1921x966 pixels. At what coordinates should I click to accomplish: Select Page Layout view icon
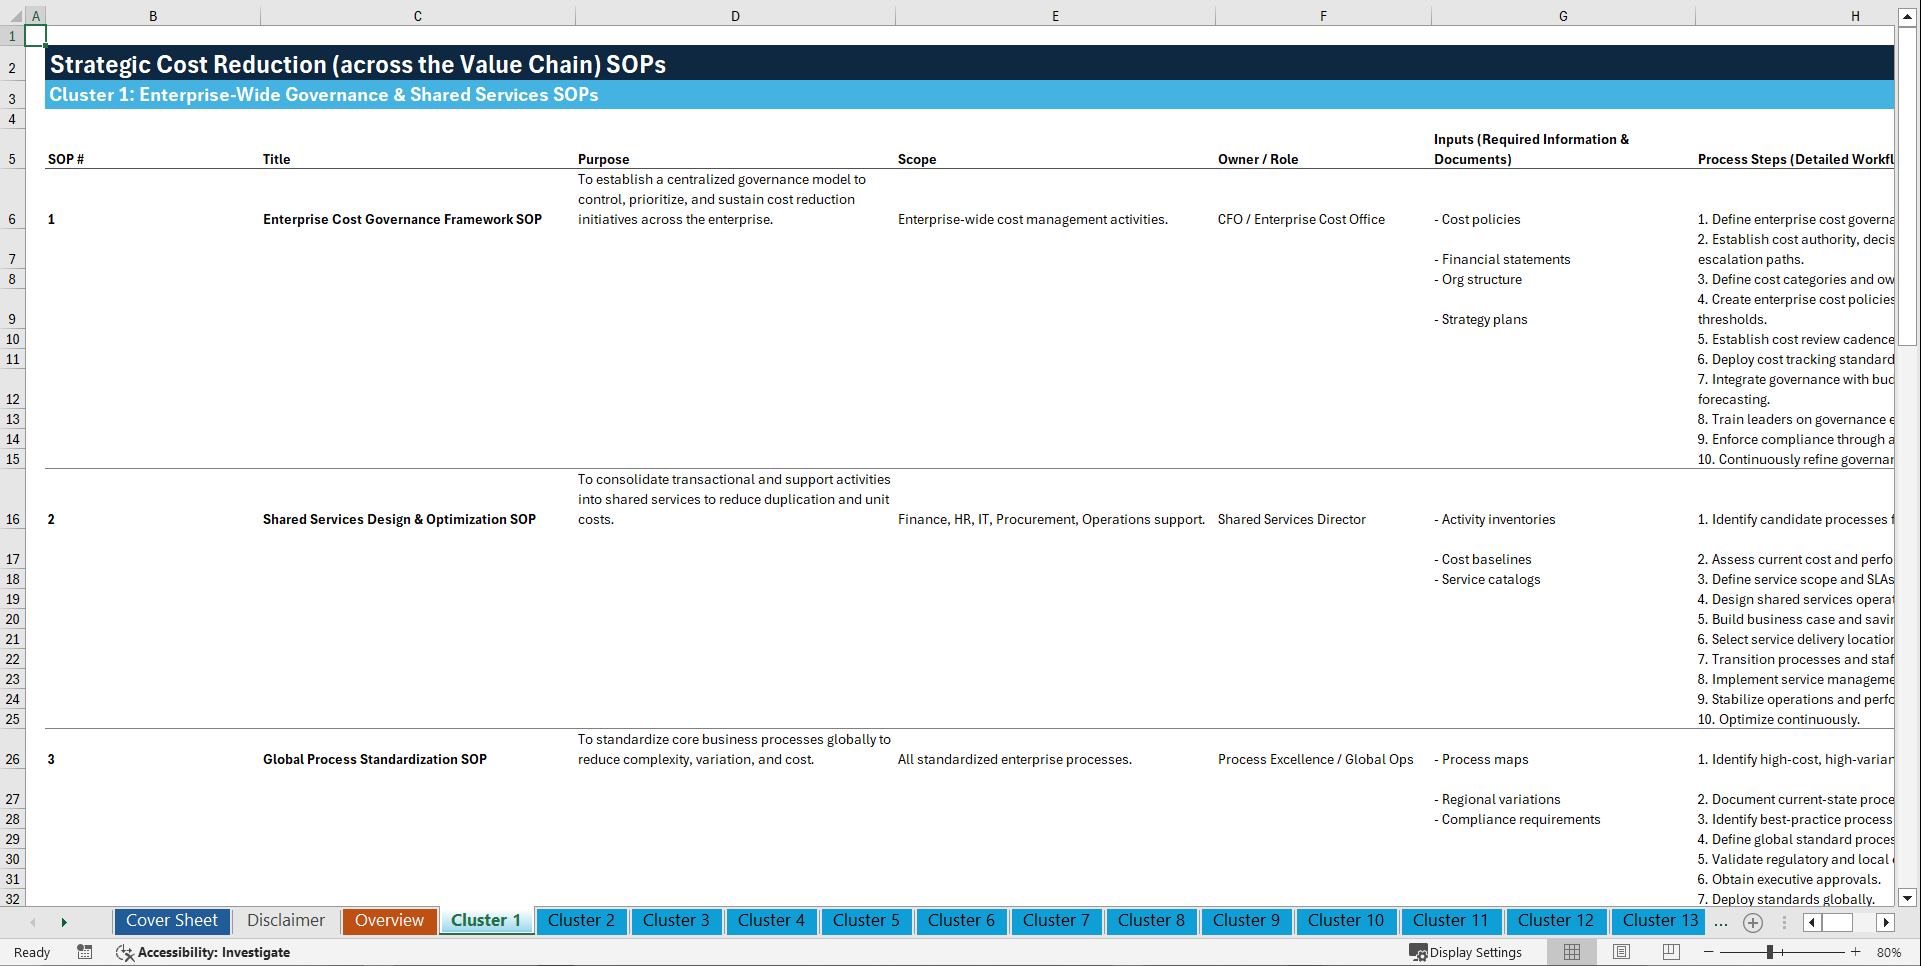point(1620,952)
